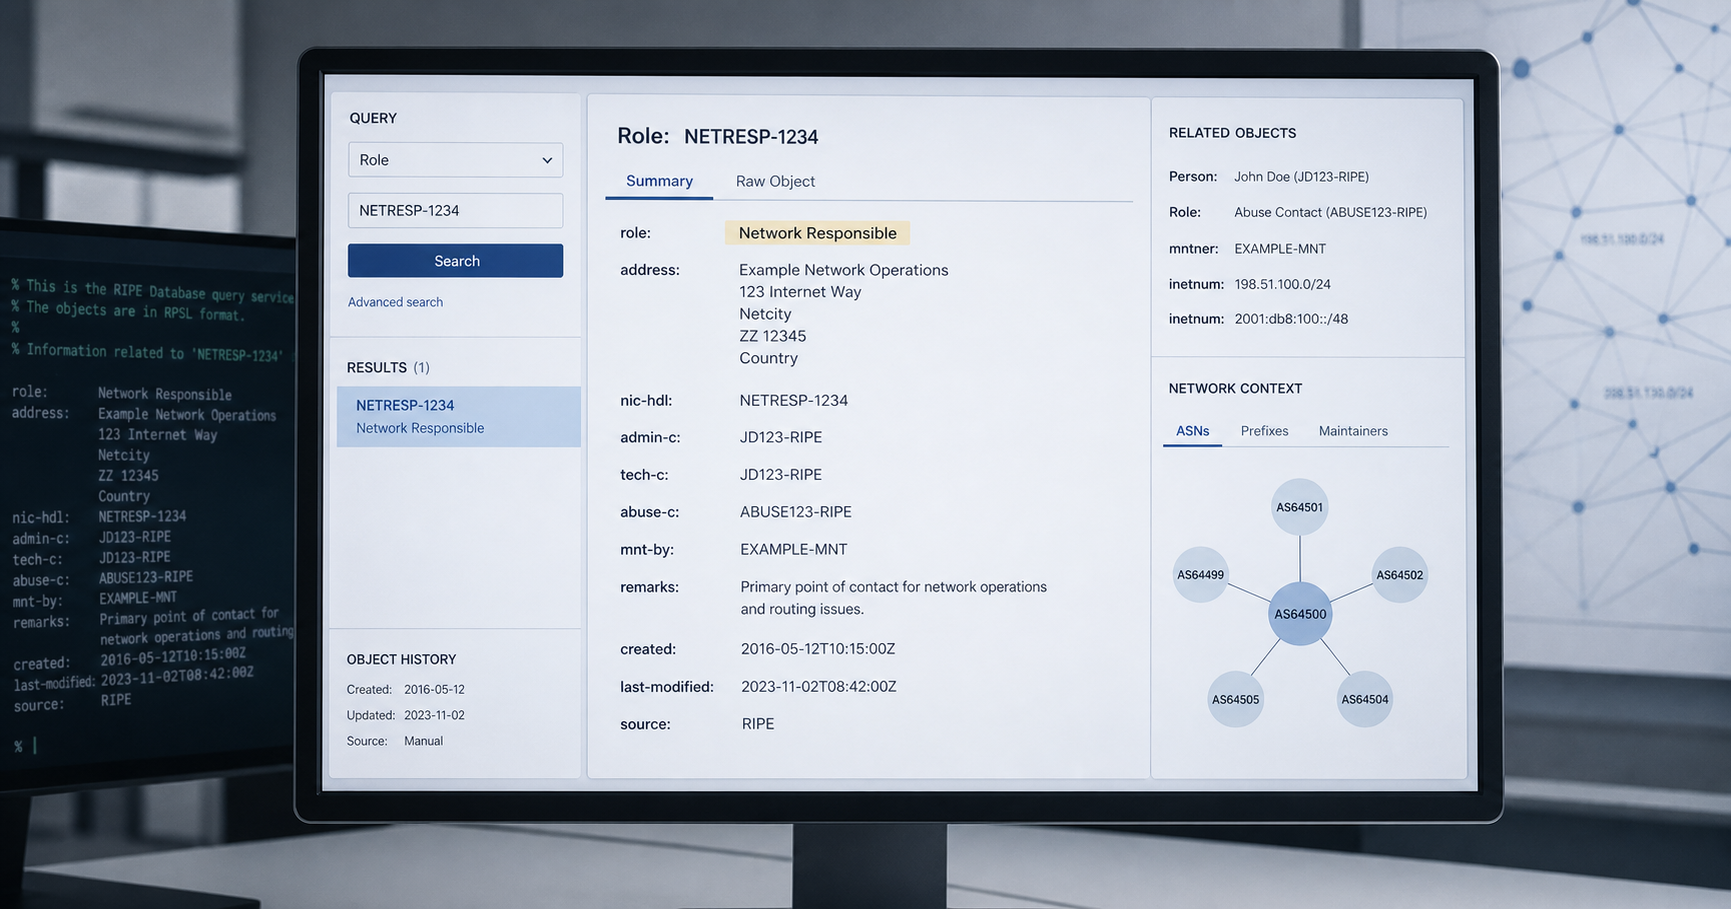This screenshot has height=909, width=1731.
Task: Open related role Abuse Contact (ABUSE123-RIPE)
Action: [x=1330, y=212]
